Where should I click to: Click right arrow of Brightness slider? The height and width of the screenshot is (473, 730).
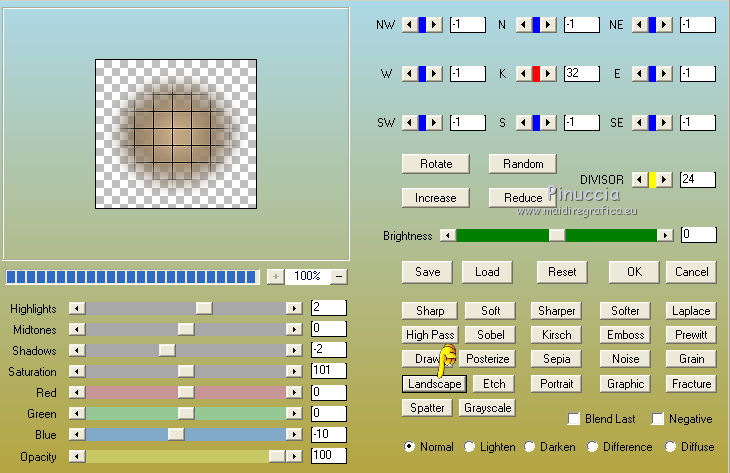click(665, 235)
